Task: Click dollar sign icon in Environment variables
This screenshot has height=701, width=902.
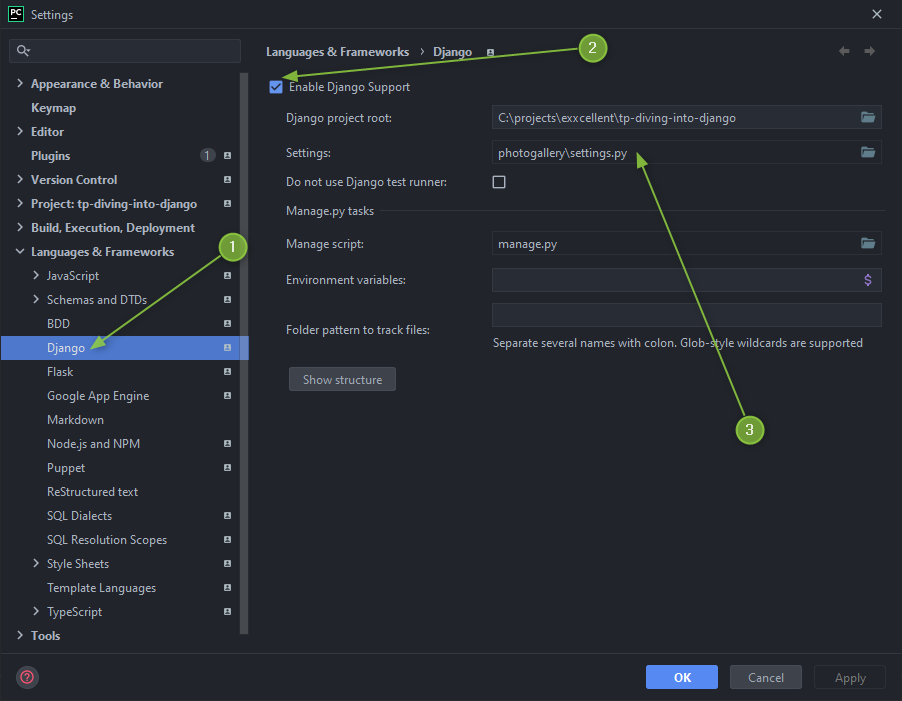Action: click(x=867, y=280)
